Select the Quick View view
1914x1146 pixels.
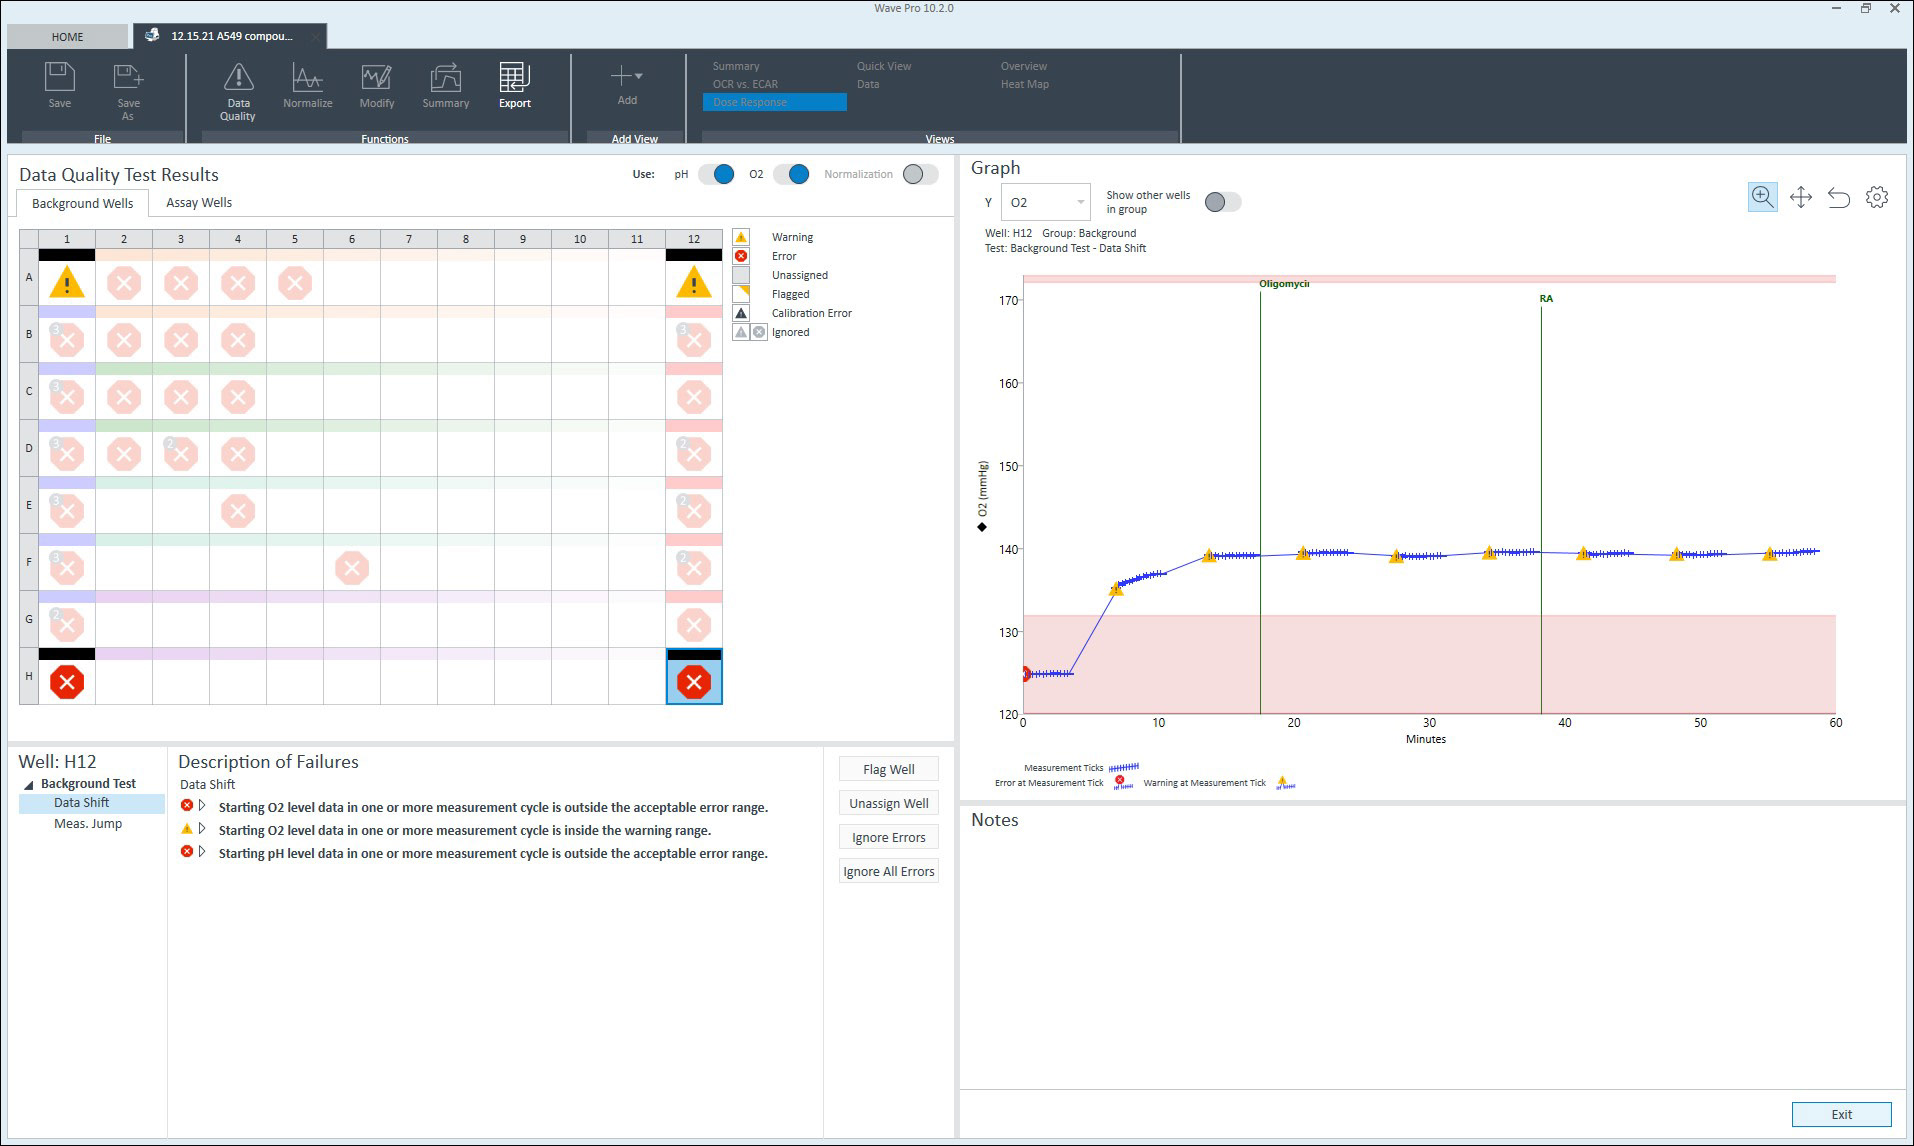(x=884, y=66)
